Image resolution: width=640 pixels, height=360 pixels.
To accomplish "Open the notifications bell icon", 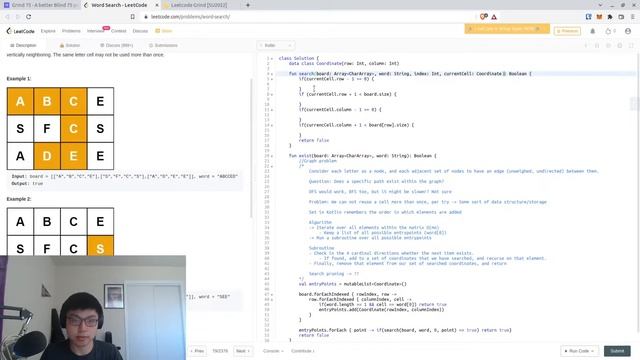I will [x=593, y=31].
